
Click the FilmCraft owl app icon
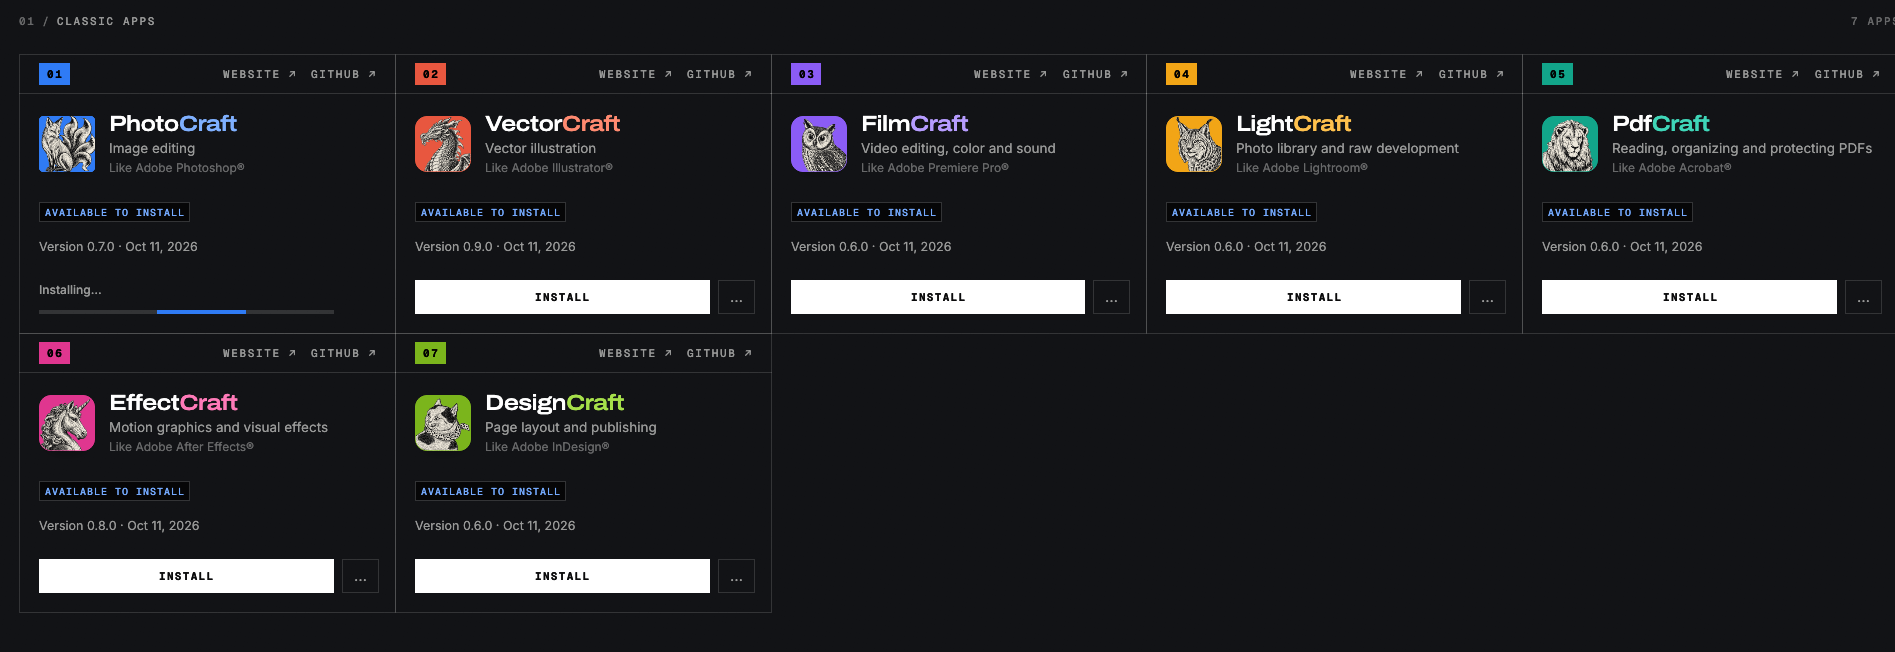point(819,144)
